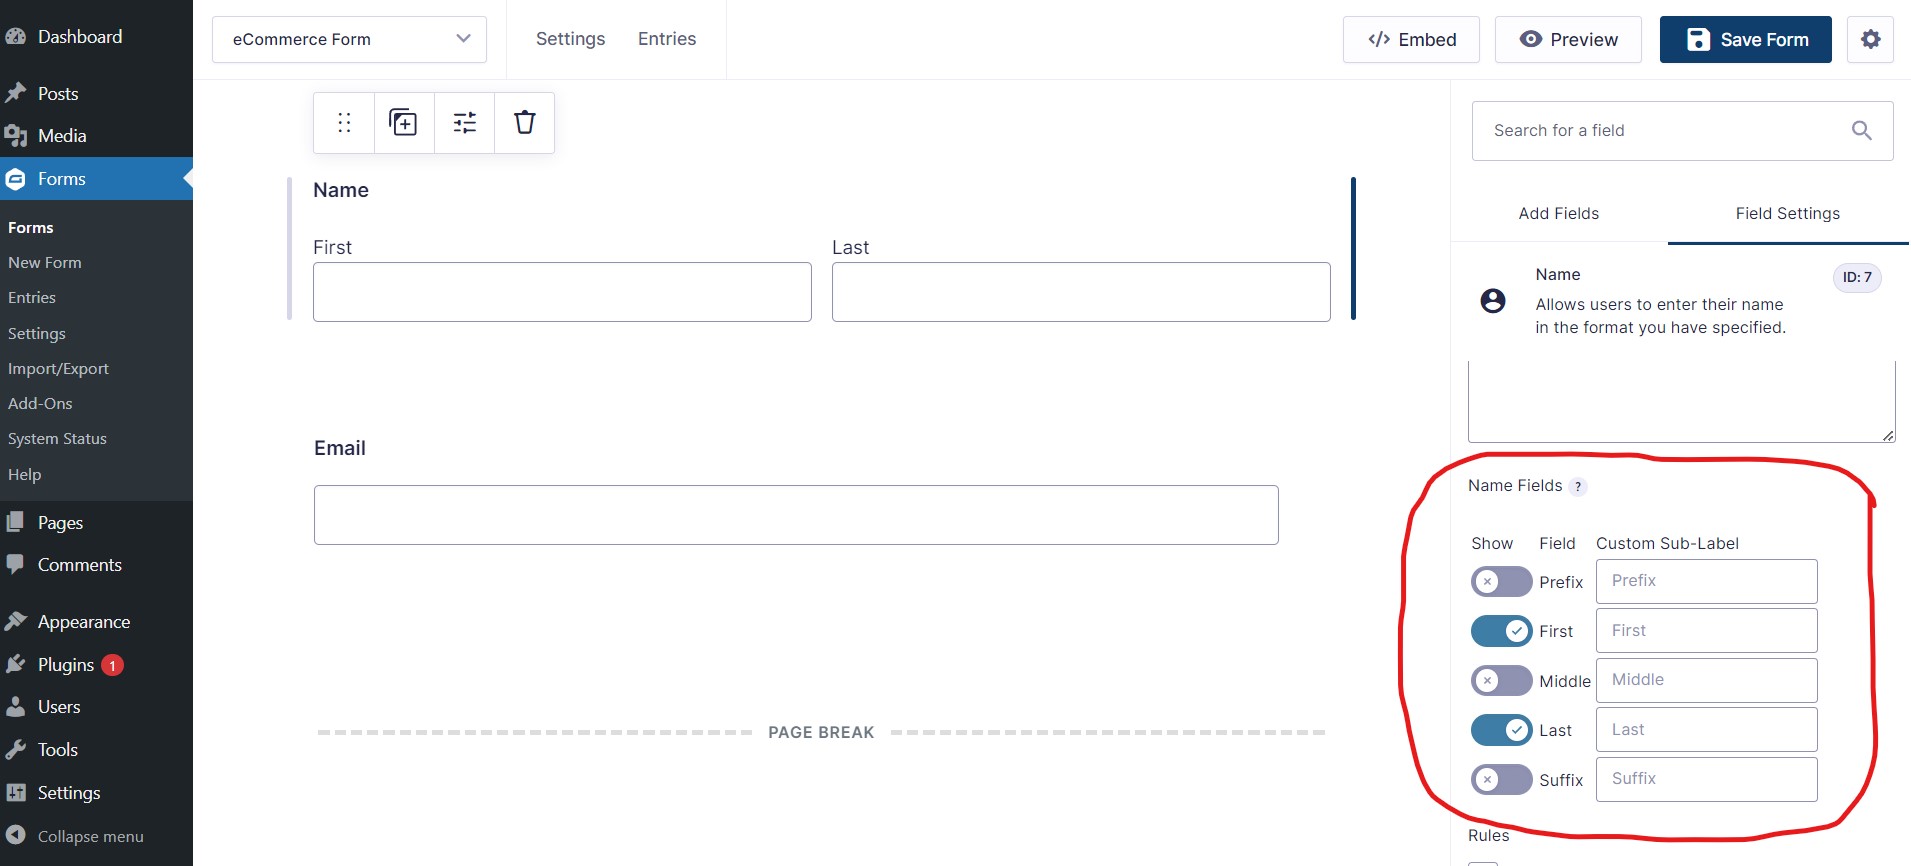Turn on the Middle name toggle
Viewport: 1911px width, 866px height.
[x=1501, y=681]
